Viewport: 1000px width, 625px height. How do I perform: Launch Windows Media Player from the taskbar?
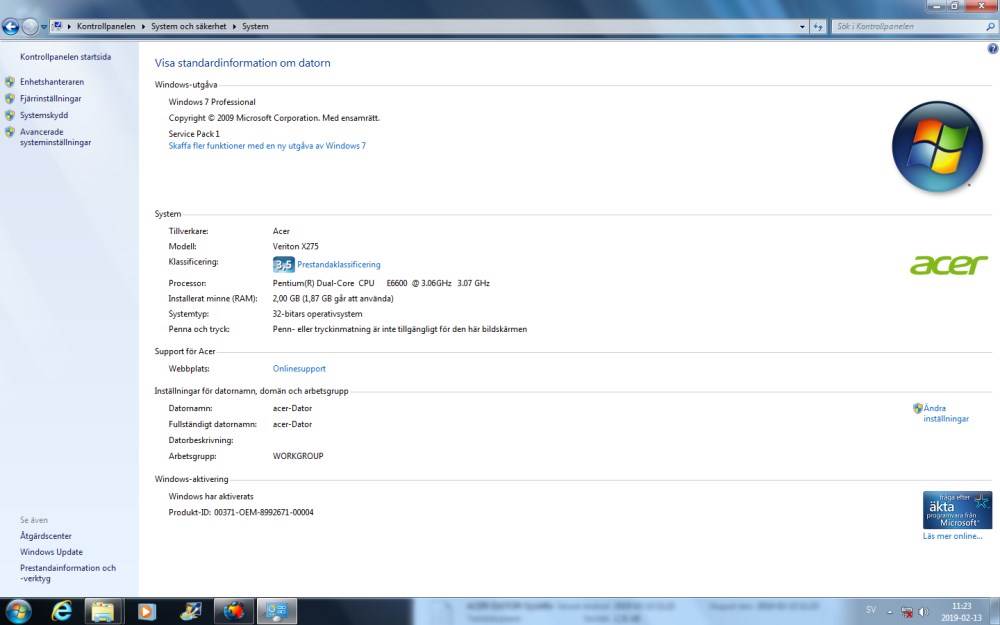[x=146, y=612]
